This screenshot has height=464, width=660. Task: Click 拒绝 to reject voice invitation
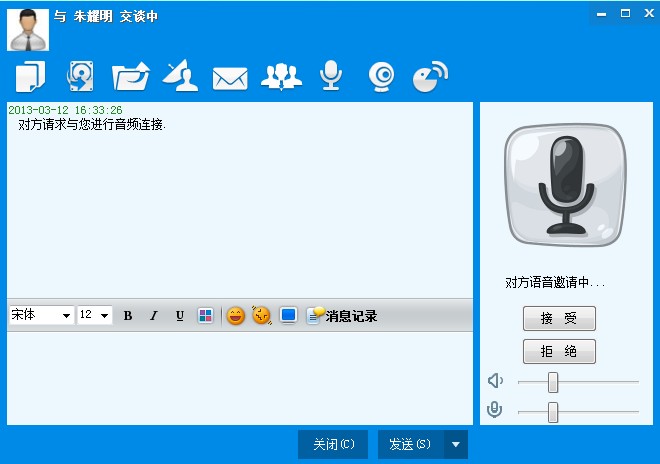(x=559, y=351)
